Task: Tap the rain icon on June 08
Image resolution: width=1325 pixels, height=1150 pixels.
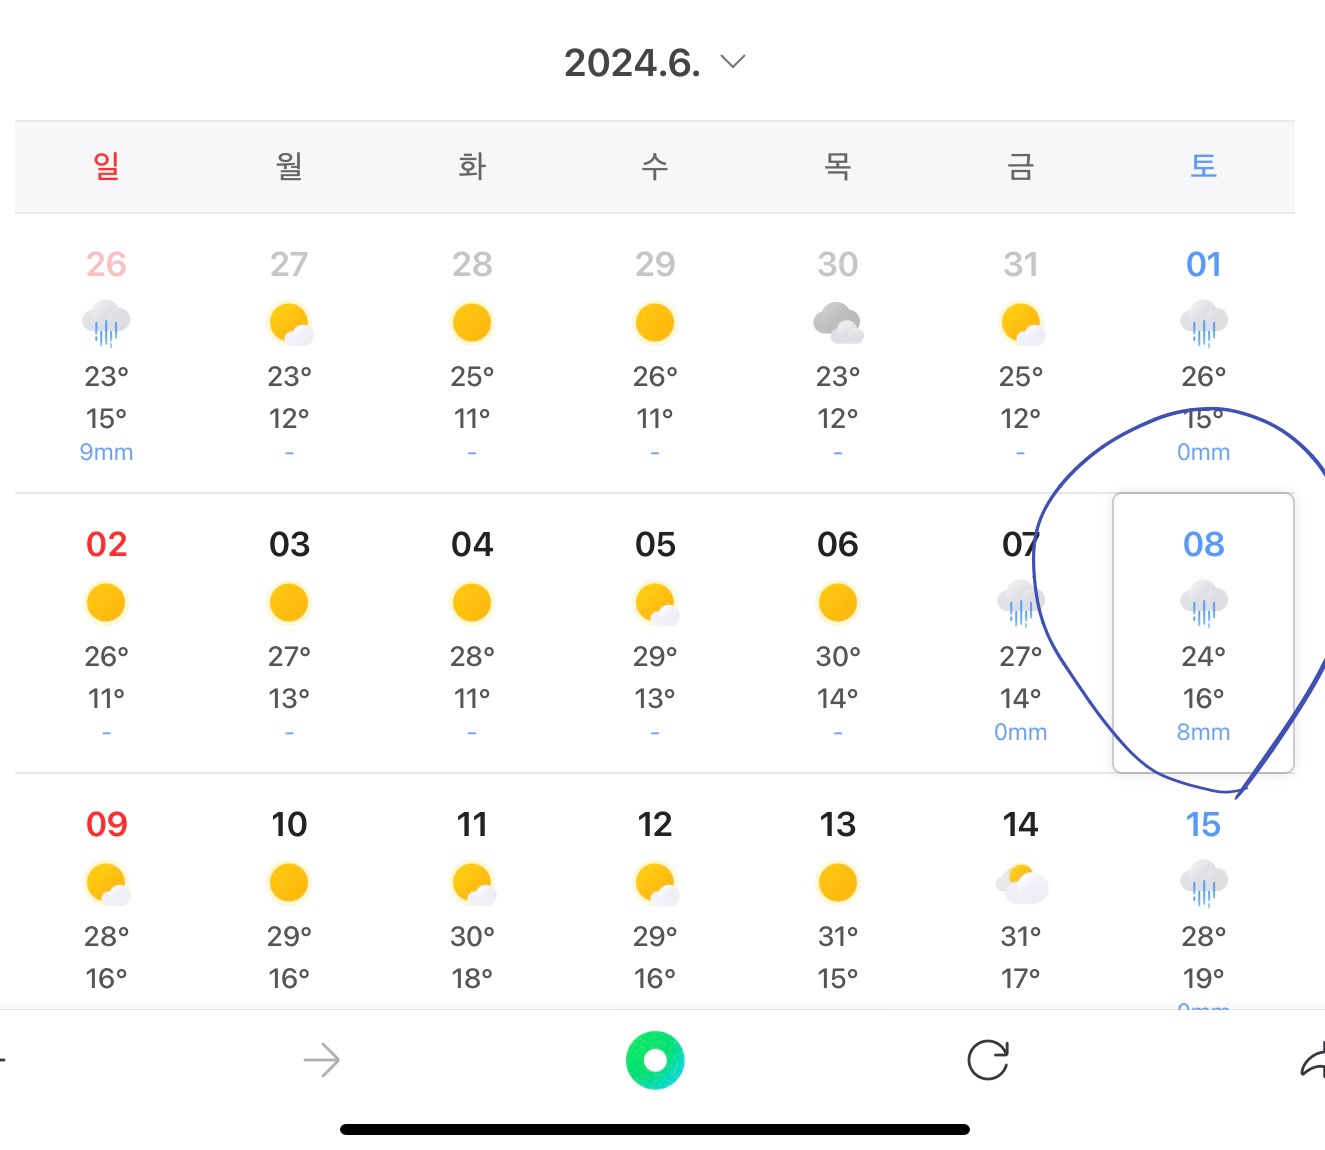Action: pos(1203,604)
